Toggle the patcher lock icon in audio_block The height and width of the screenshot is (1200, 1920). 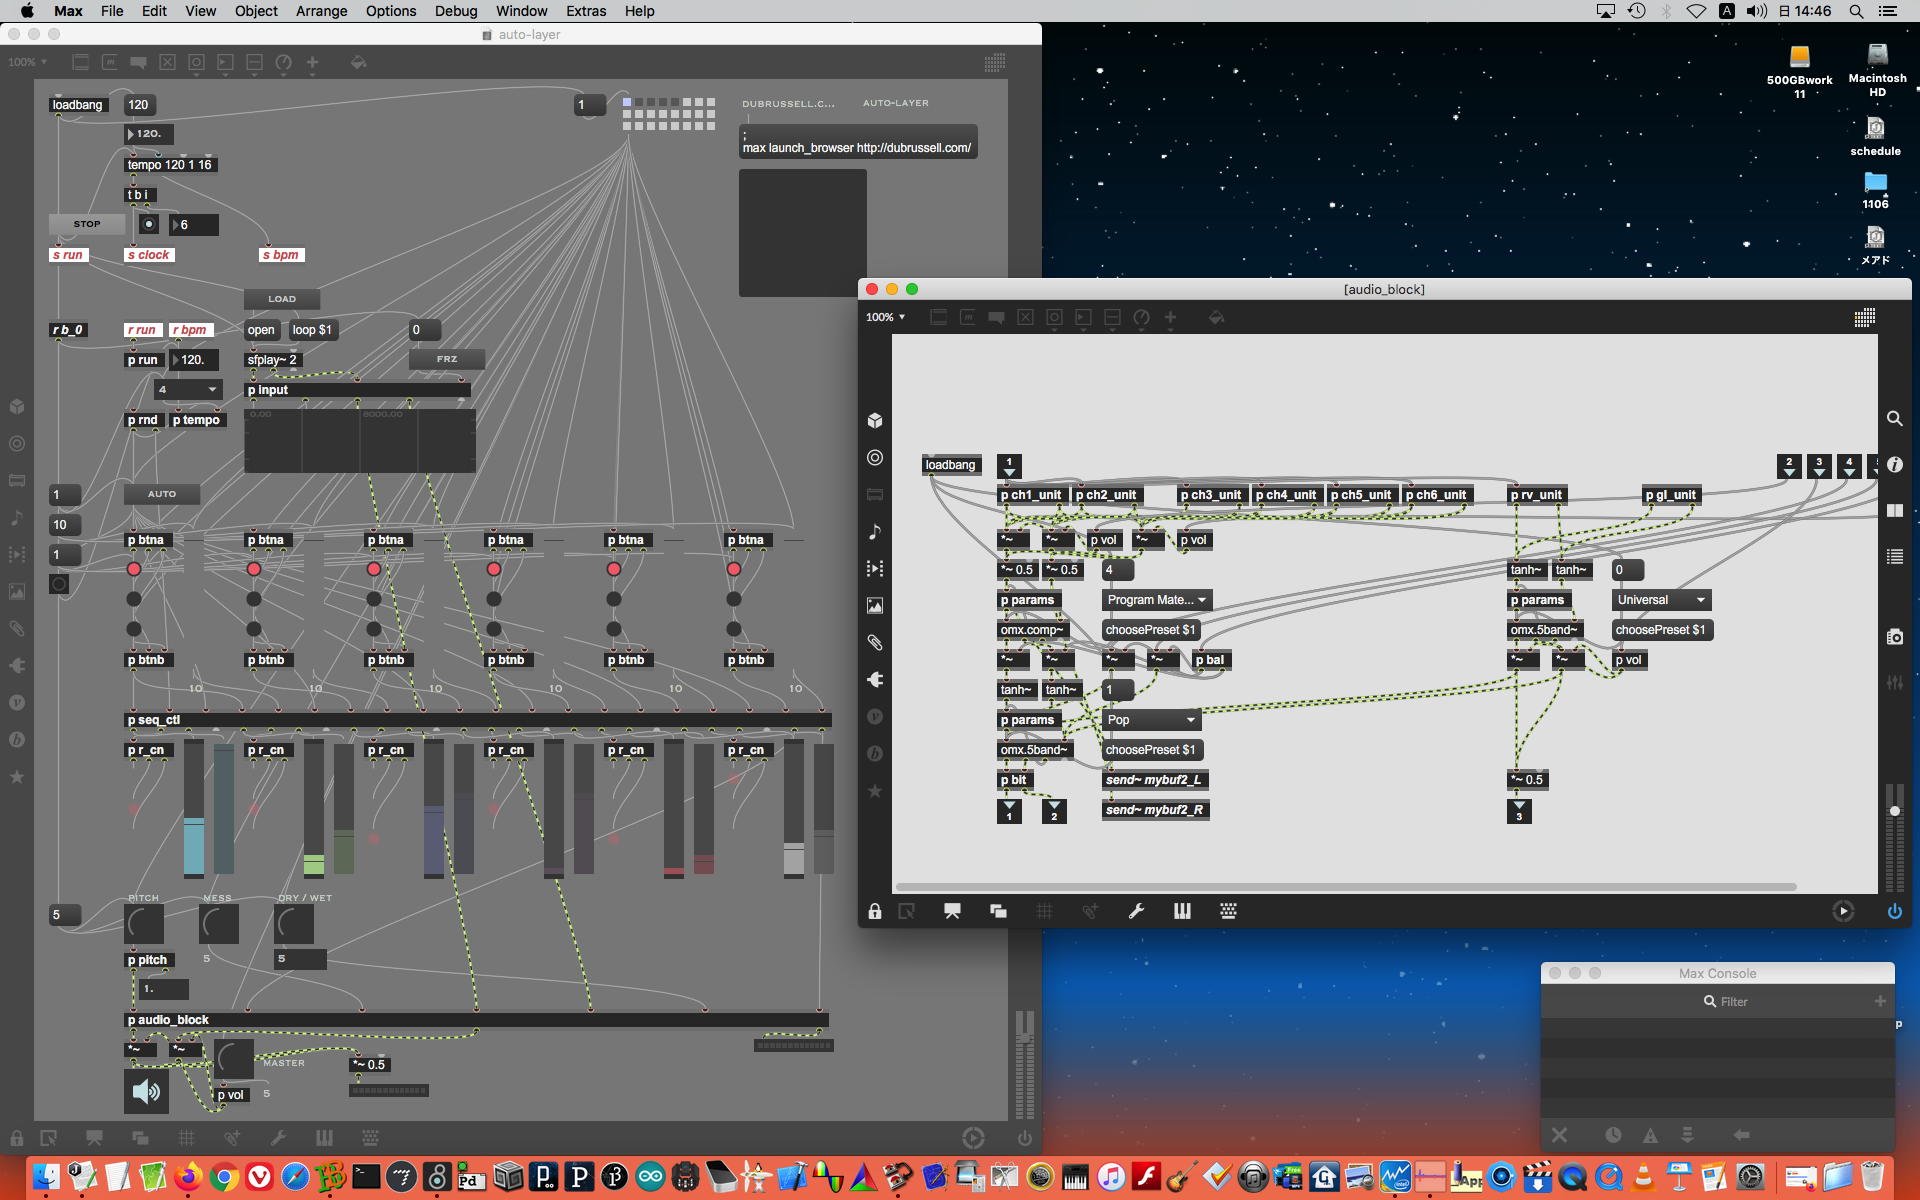[875, 911]
